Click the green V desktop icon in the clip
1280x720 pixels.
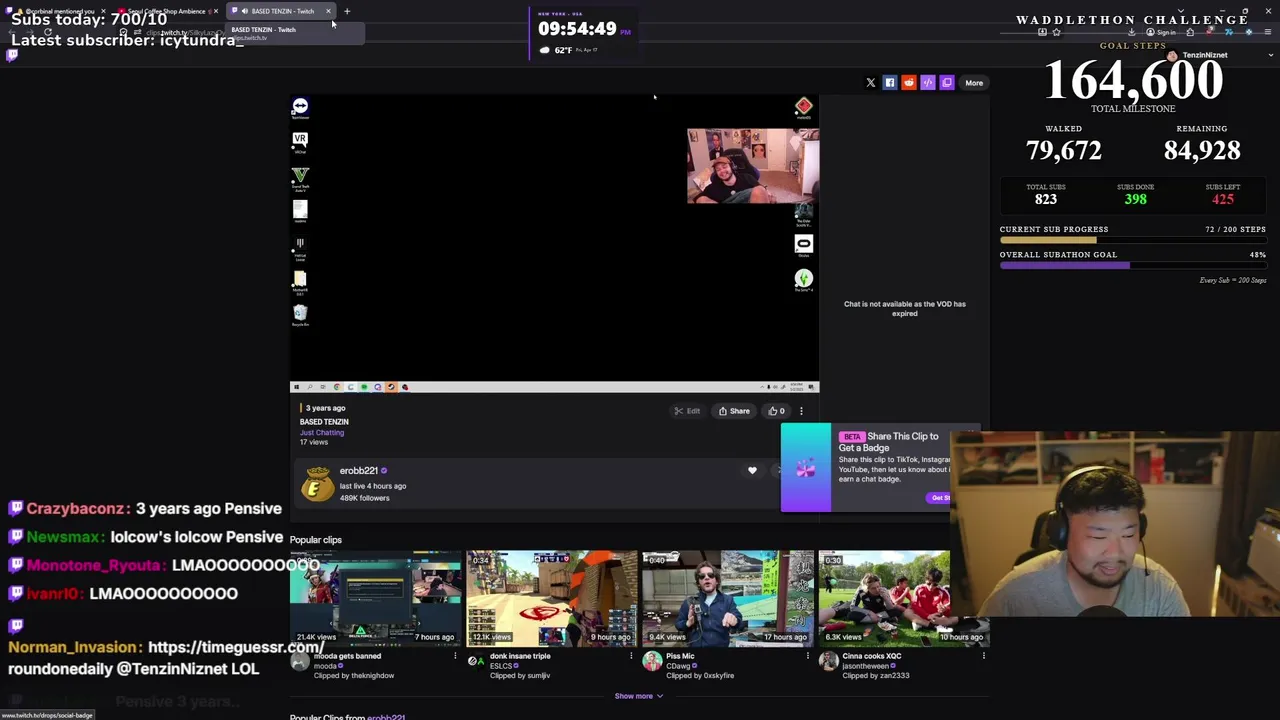point(300,179)
